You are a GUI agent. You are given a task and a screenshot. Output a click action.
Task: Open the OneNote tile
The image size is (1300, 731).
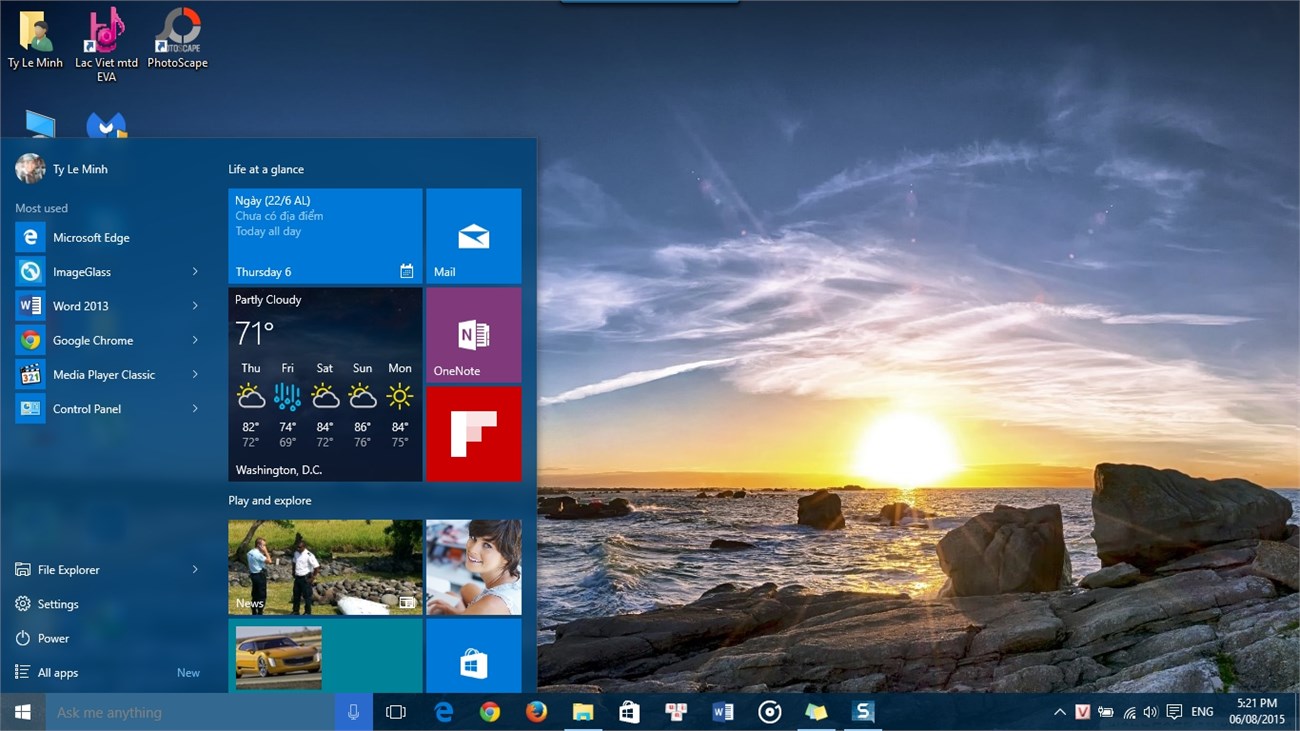point(474,335)
